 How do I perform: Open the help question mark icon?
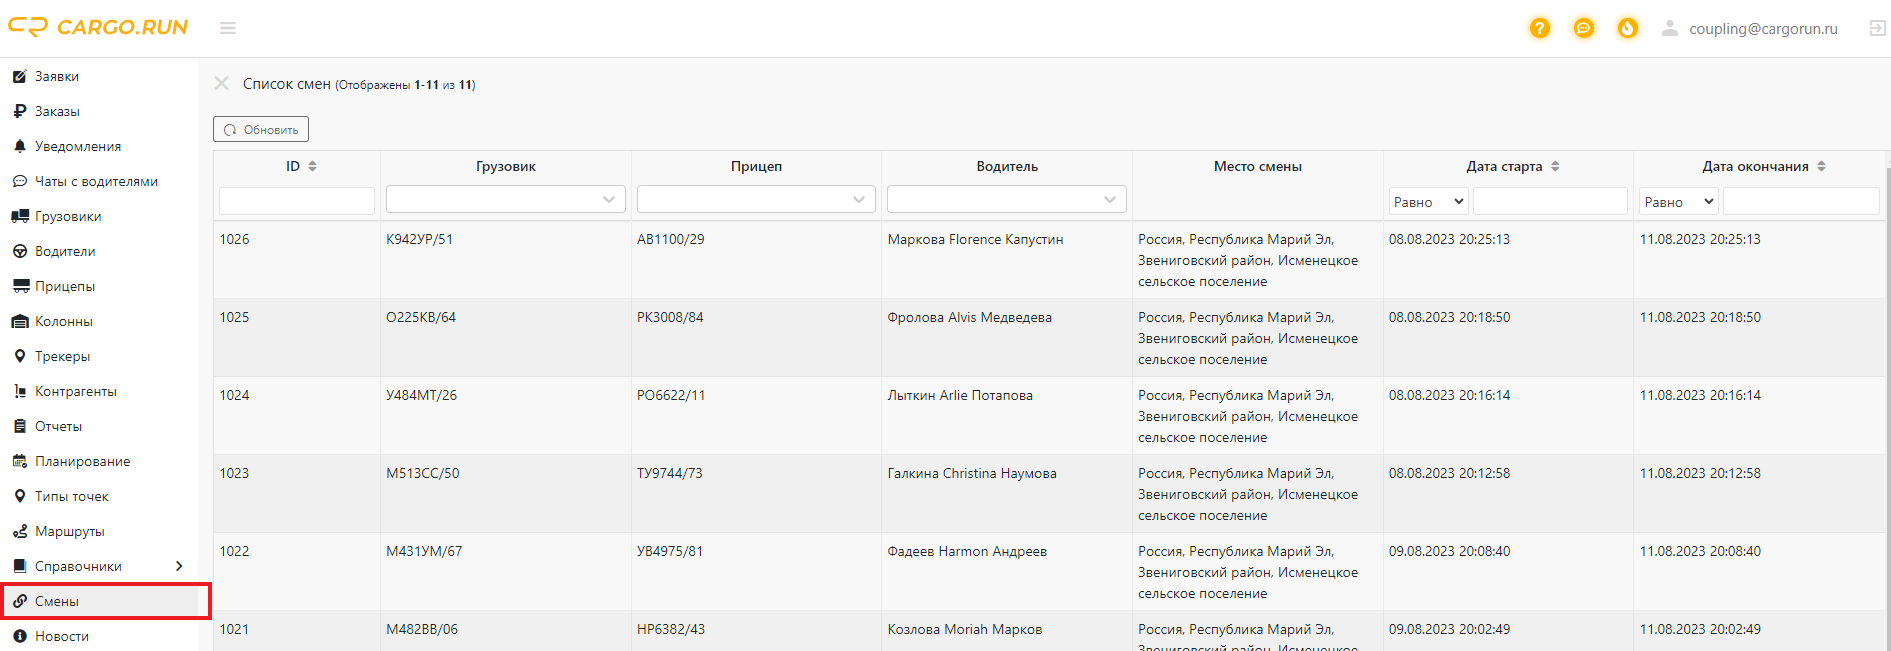point(1540,28)
